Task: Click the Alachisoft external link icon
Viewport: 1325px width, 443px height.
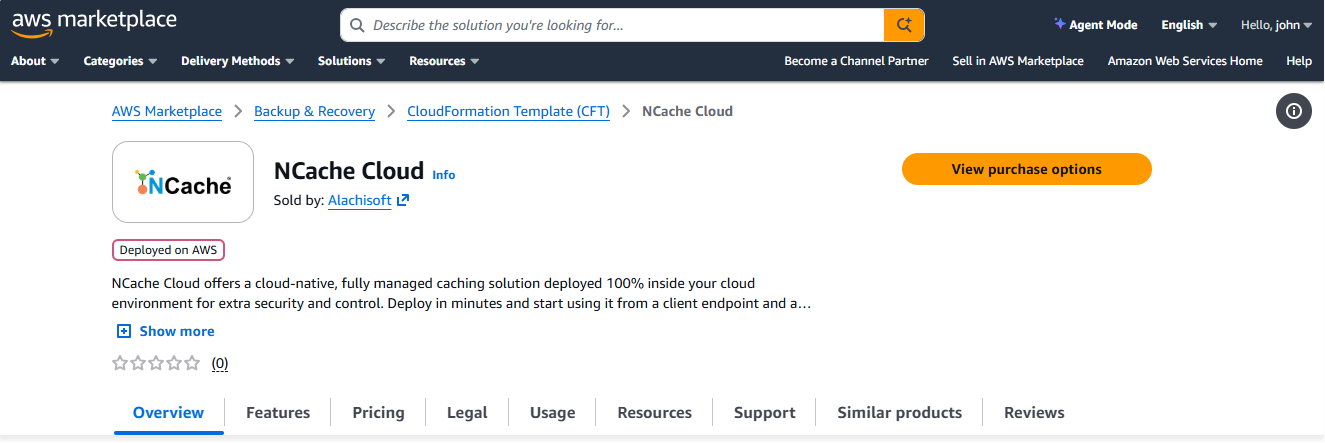Action: click(x=403, y=200)
